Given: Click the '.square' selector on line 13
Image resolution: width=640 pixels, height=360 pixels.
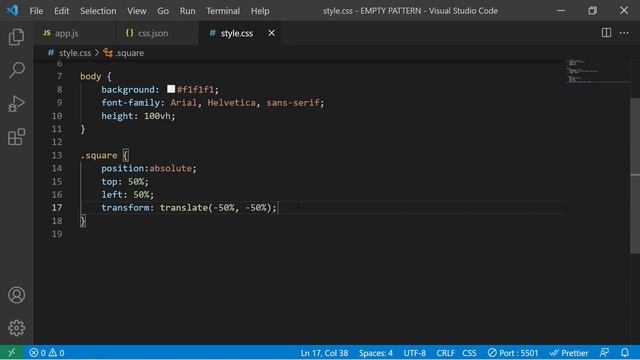Looking at the screenshot, I should (99, 155).
